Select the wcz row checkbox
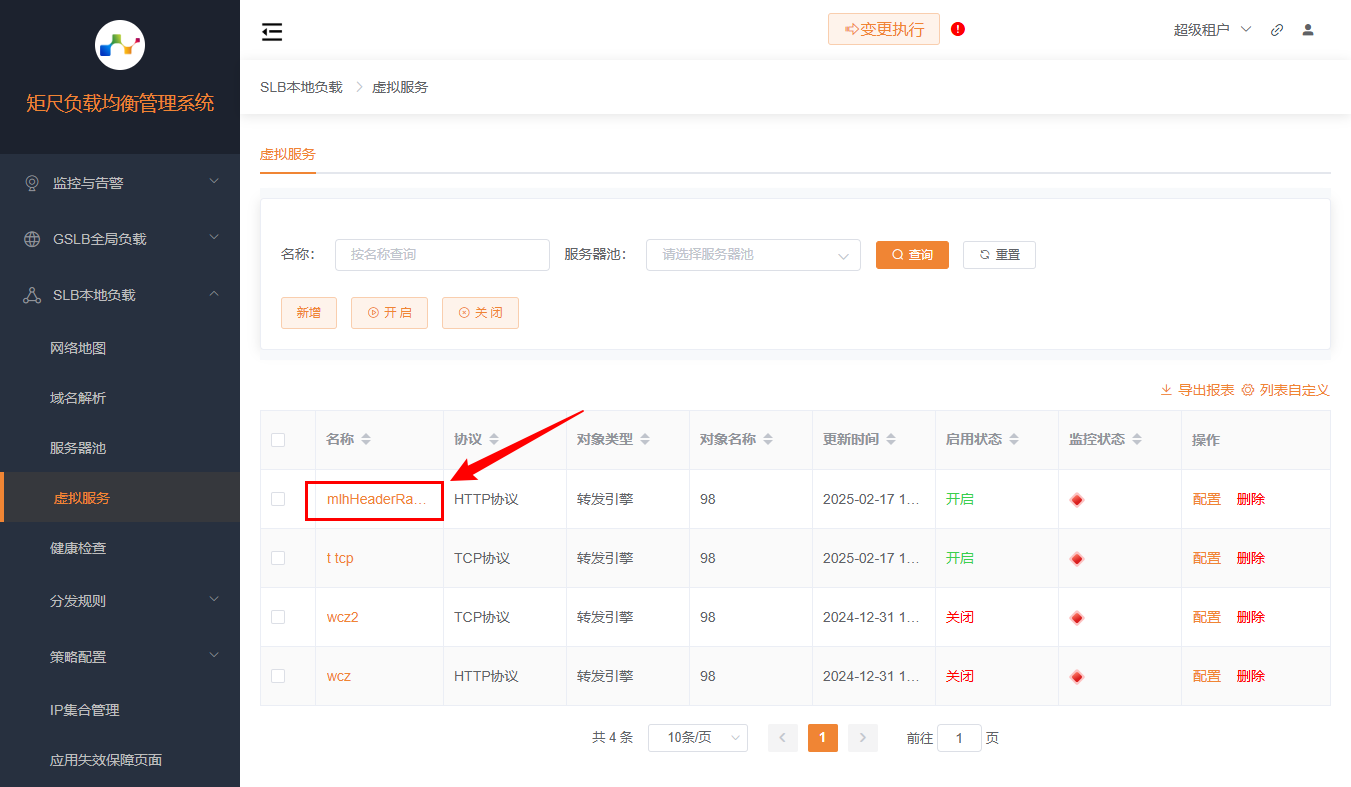 [x=278, y=676]
